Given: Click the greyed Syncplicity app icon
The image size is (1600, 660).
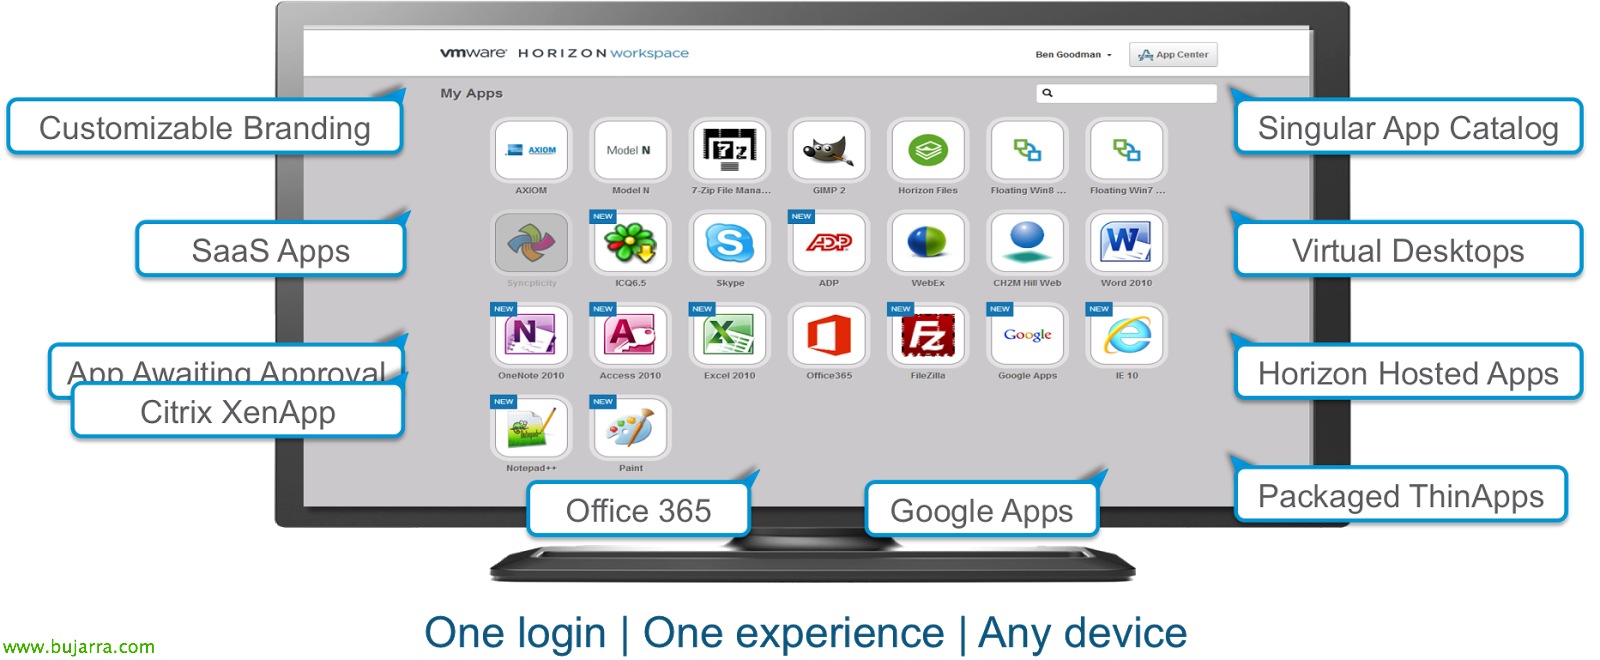Looking at the screenshot, I should (x=531, y=243).
